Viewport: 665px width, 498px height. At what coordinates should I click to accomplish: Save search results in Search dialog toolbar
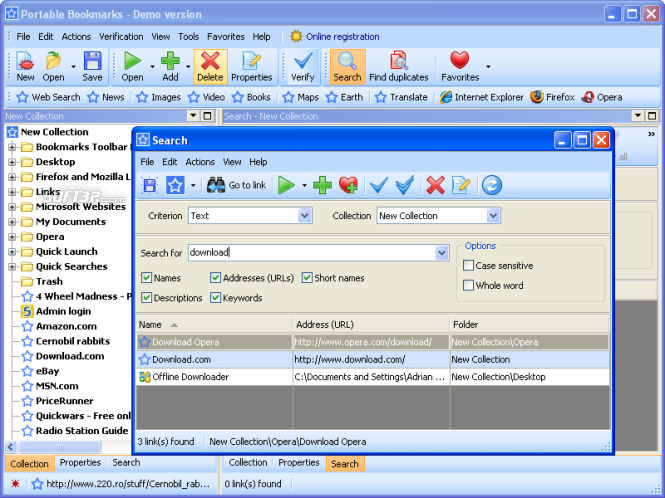point(150,185)
